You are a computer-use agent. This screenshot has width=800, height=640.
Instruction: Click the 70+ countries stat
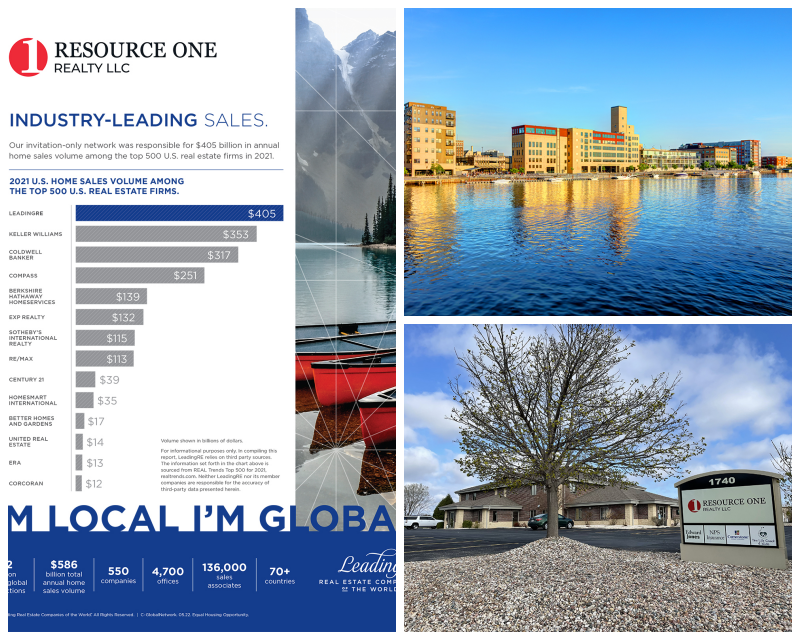click(280, 575)
